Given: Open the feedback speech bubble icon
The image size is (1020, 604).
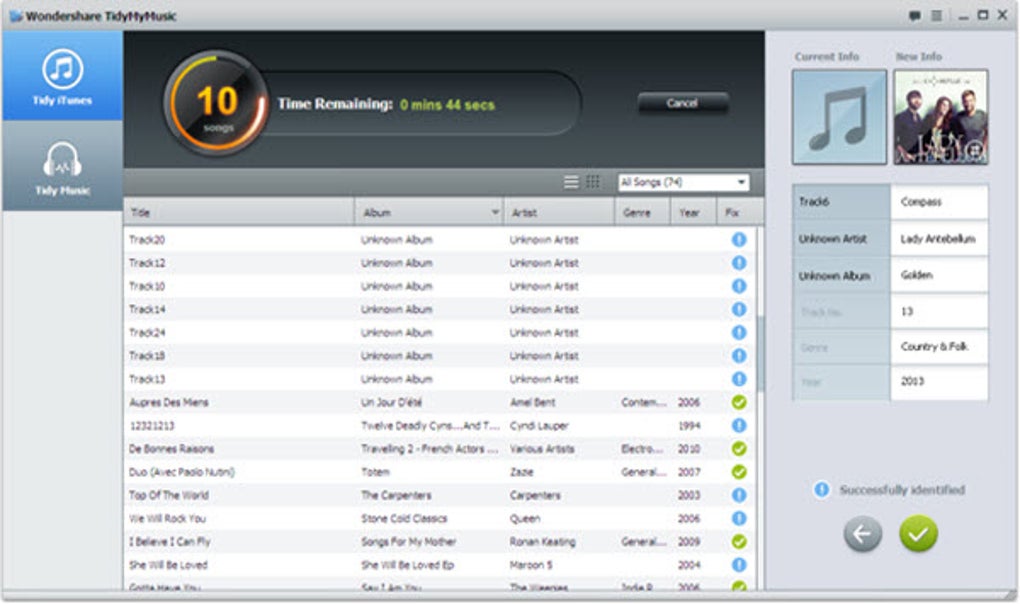Looking at the screenshot, I should pos(915,16).
